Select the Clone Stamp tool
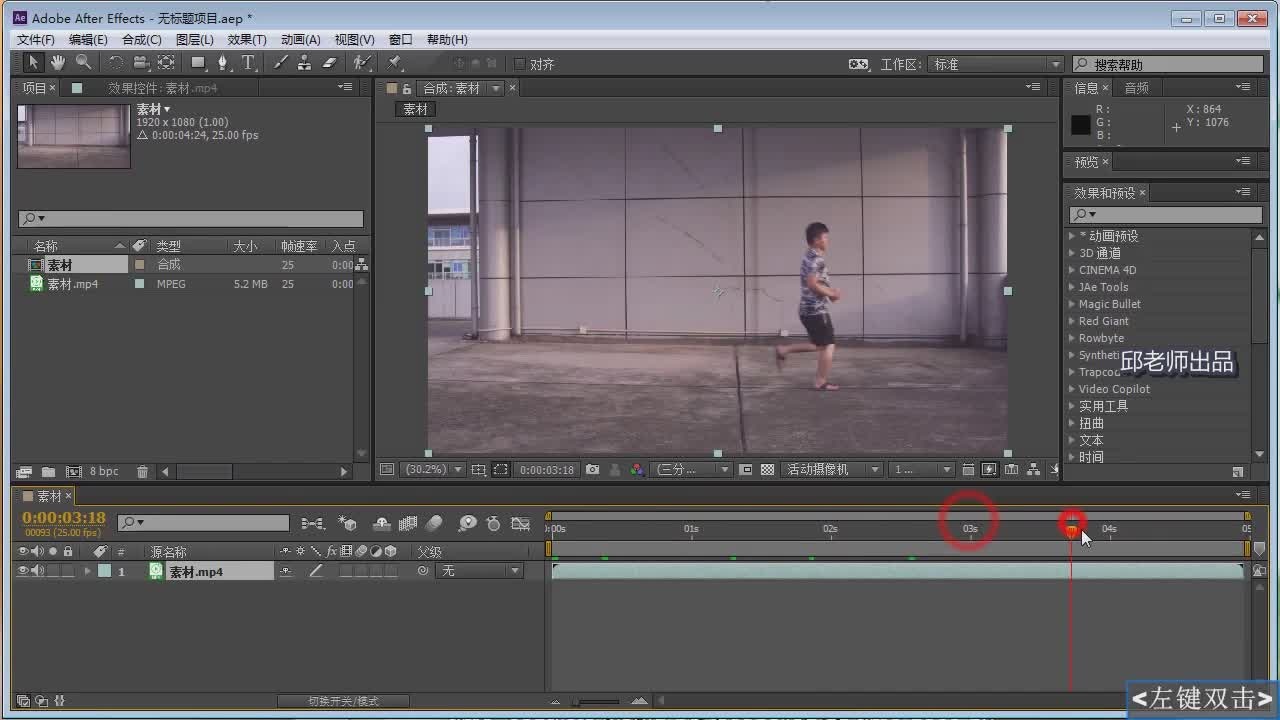Viewport: 1280px width, 720px height. [x=304, y=62]
